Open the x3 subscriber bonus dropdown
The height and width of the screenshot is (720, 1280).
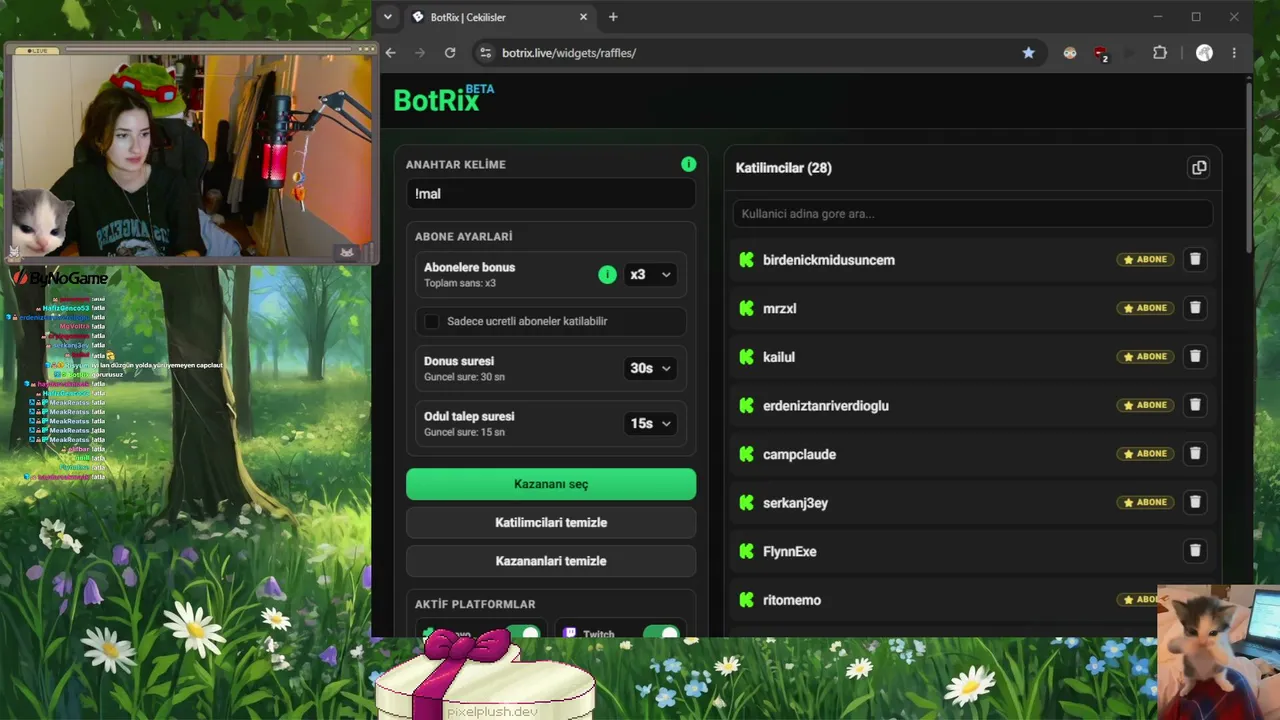(x=649, y=274)
